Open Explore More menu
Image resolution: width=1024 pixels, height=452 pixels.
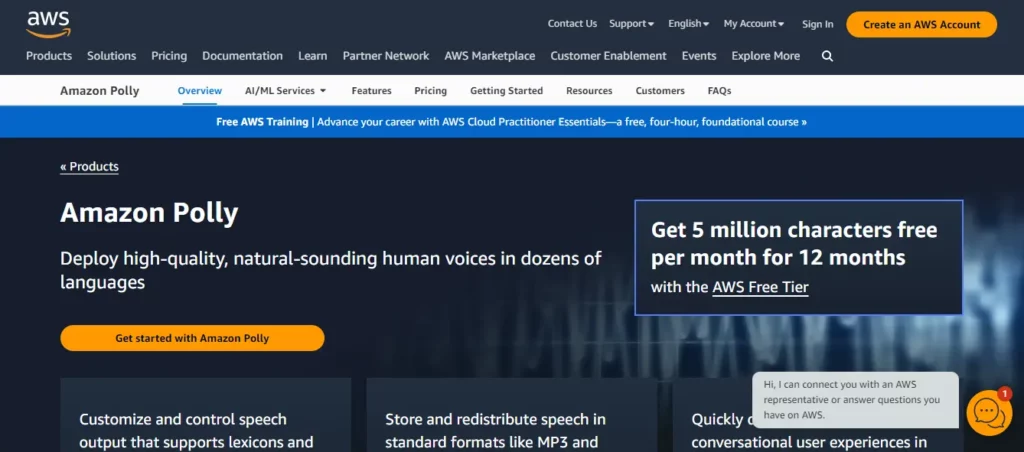(x=765, y=56)
